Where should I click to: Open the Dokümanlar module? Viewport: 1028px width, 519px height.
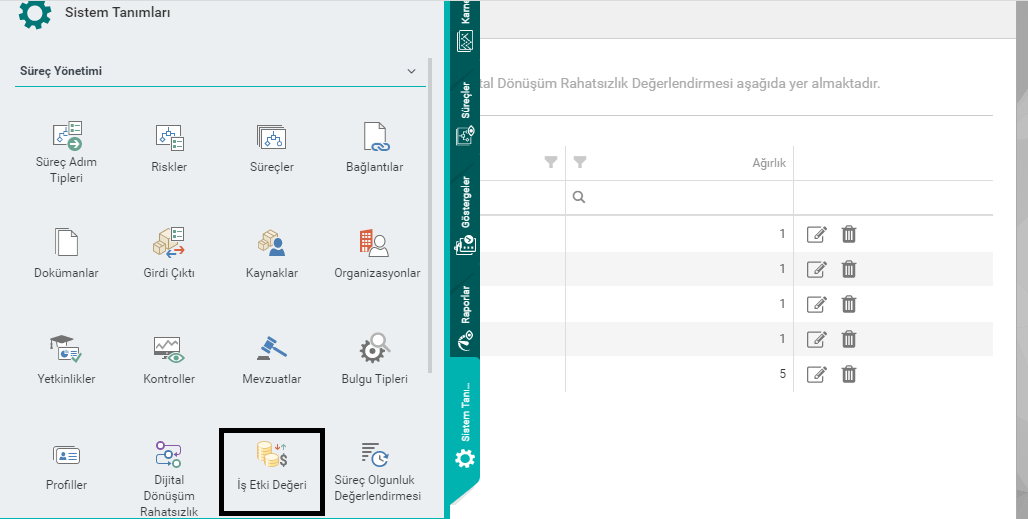click(66, 243)
